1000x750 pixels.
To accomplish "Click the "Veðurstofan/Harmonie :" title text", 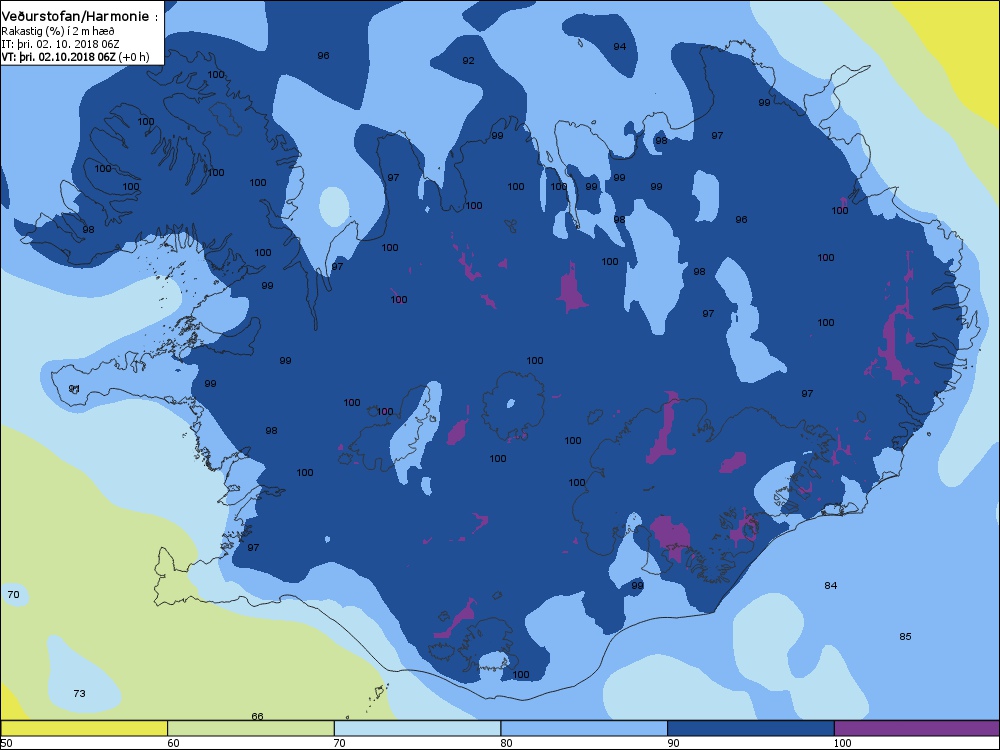I will [79, 17].
